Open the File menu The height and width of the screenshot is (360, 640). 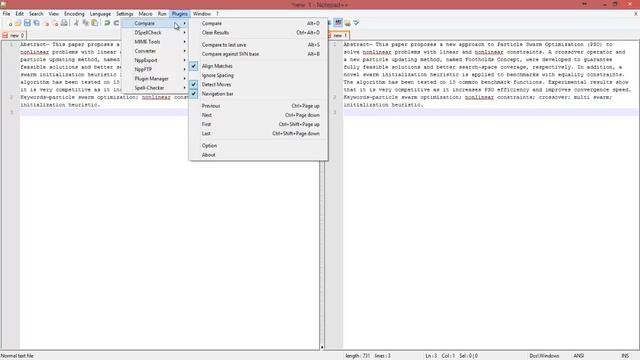[x=6, y=14]
